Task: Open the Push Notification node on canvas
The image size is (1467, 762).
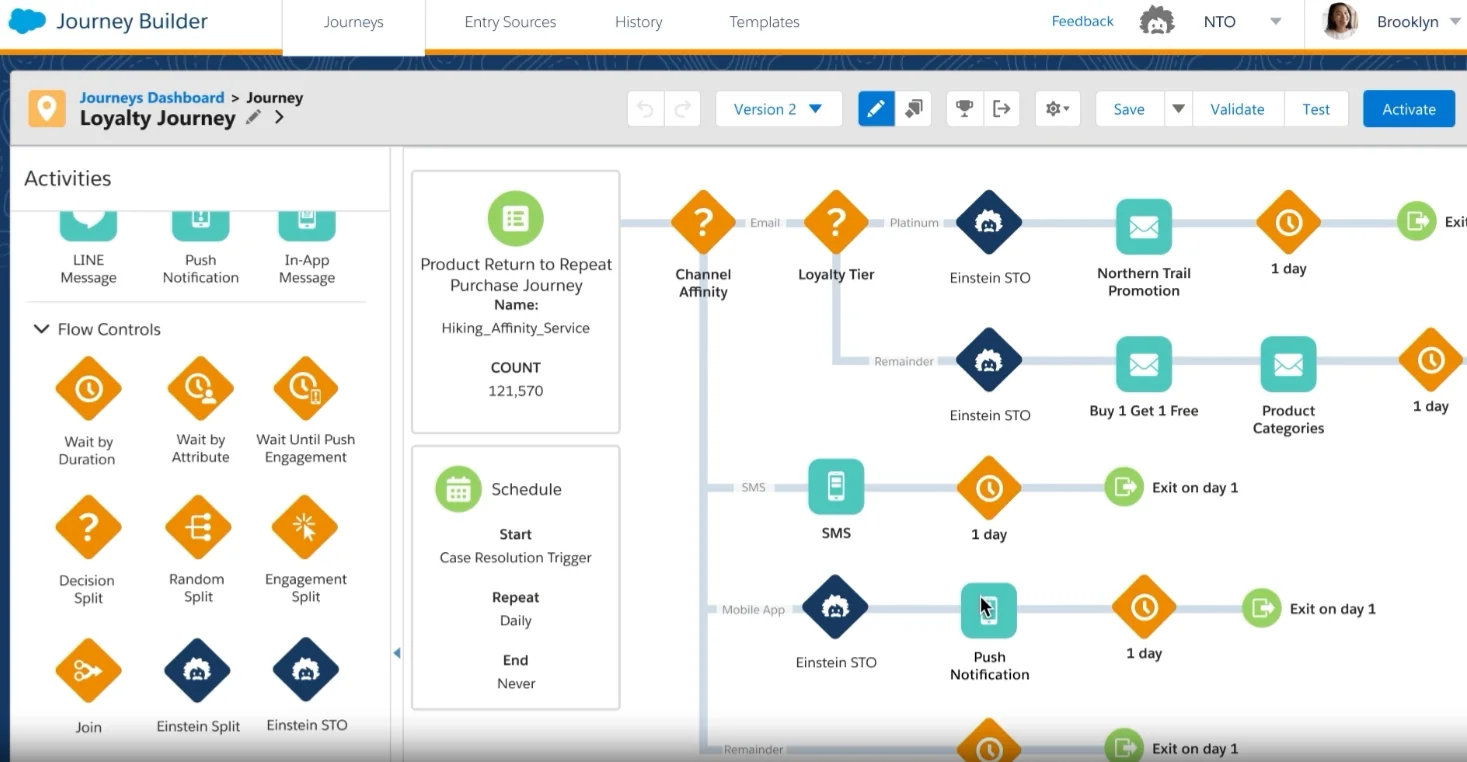Action: click(x=988, y=610)
